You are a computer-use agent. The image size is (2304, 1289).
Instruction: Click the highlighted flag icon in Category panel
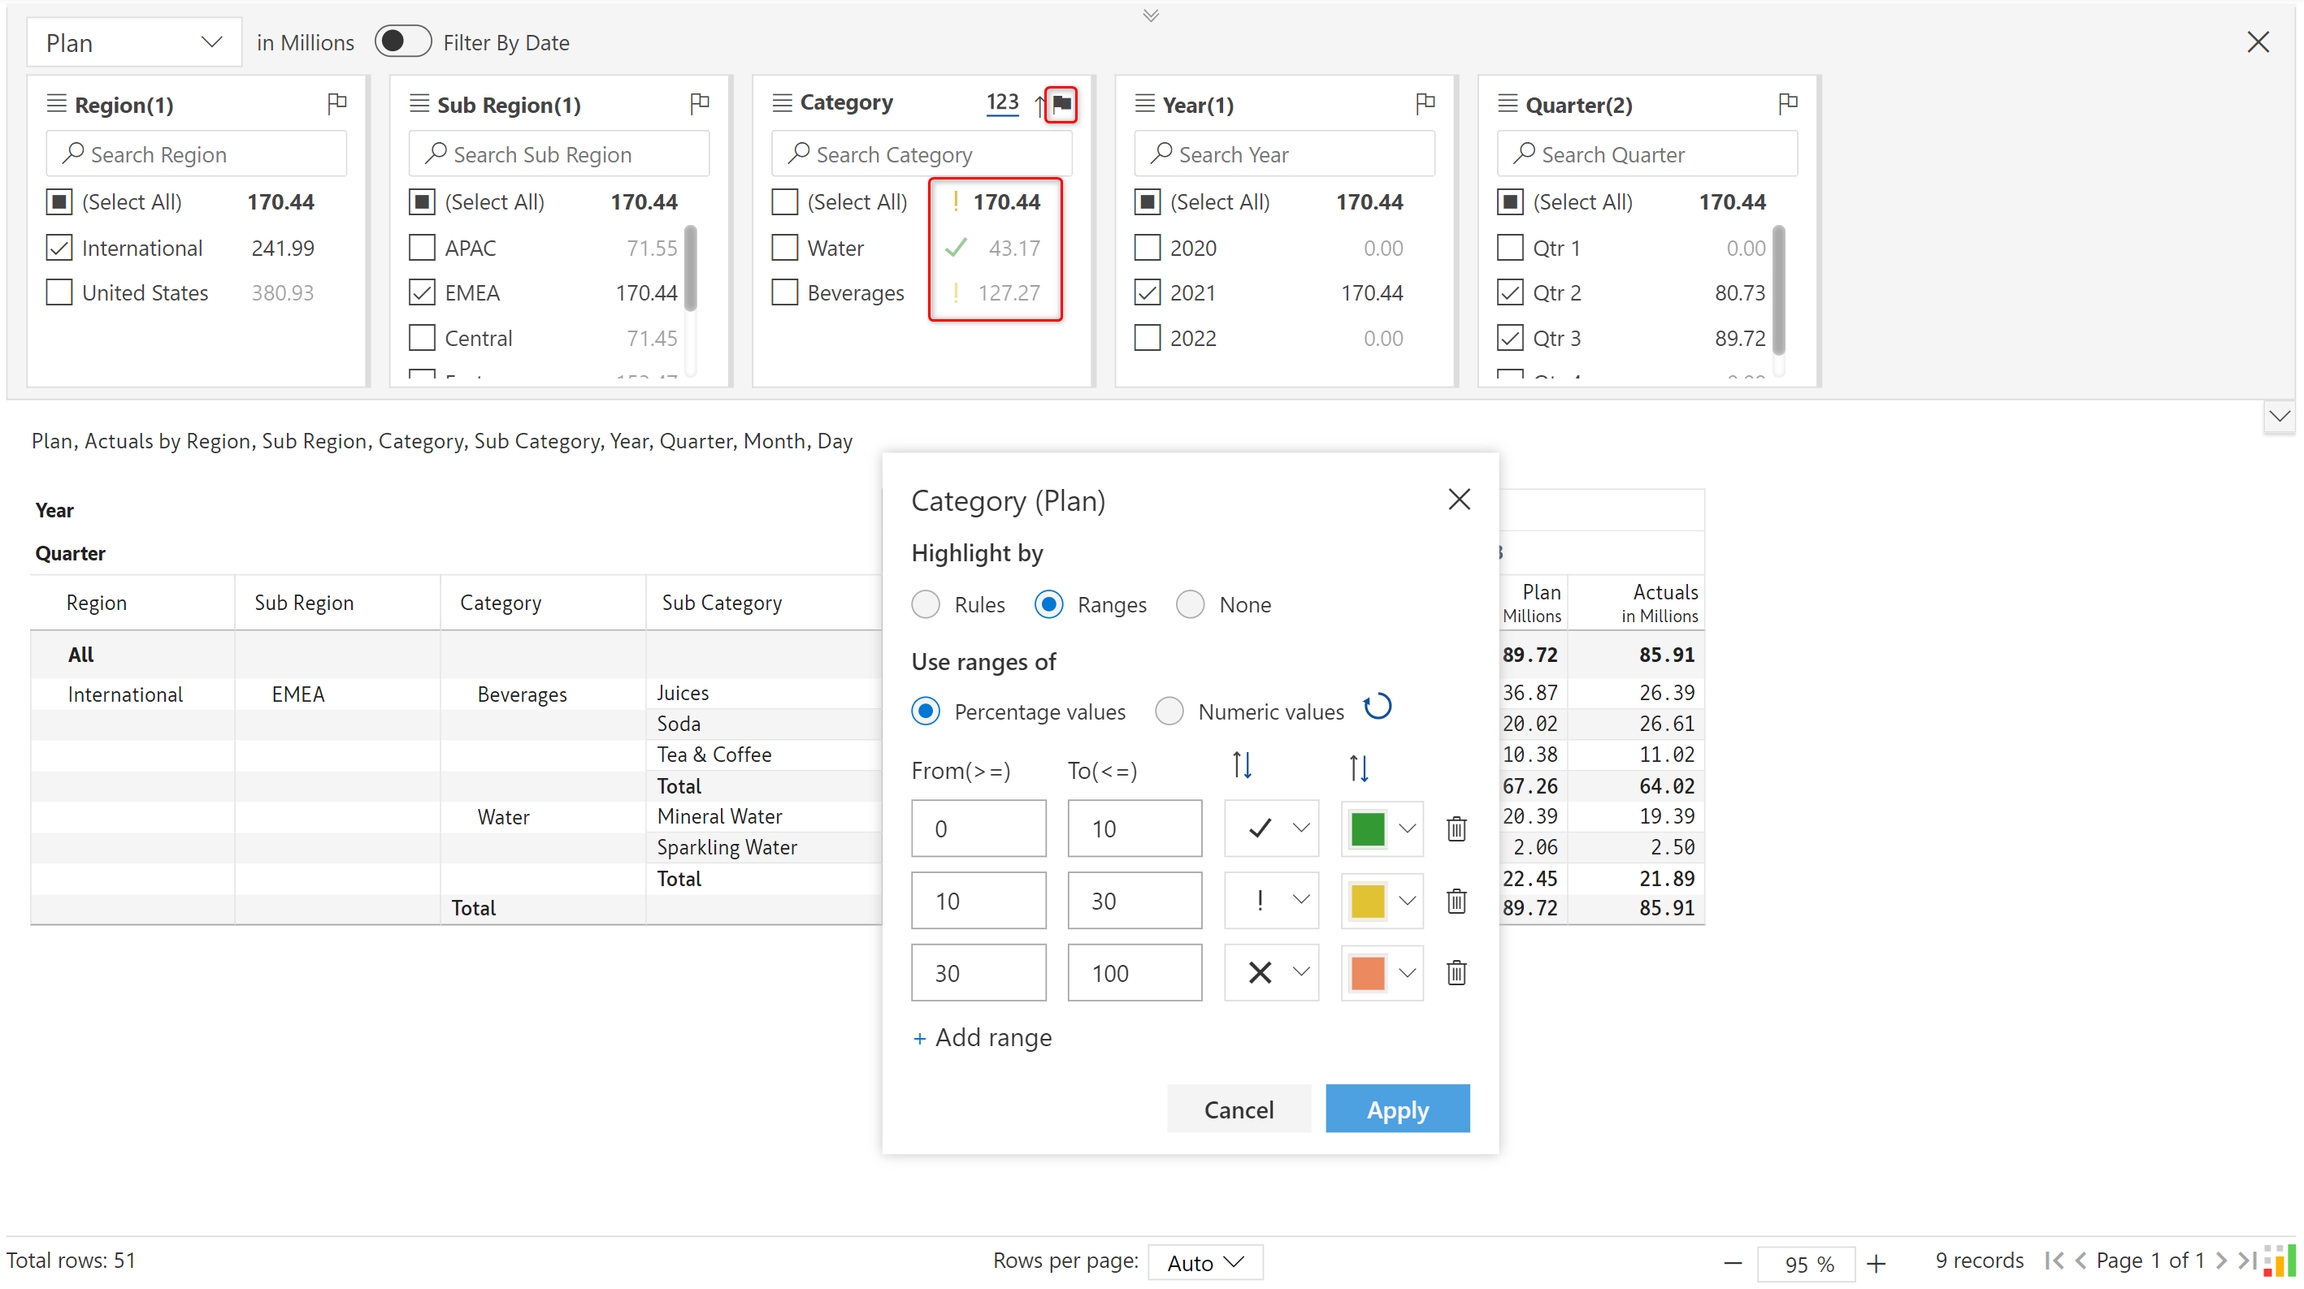point(1061,103)
